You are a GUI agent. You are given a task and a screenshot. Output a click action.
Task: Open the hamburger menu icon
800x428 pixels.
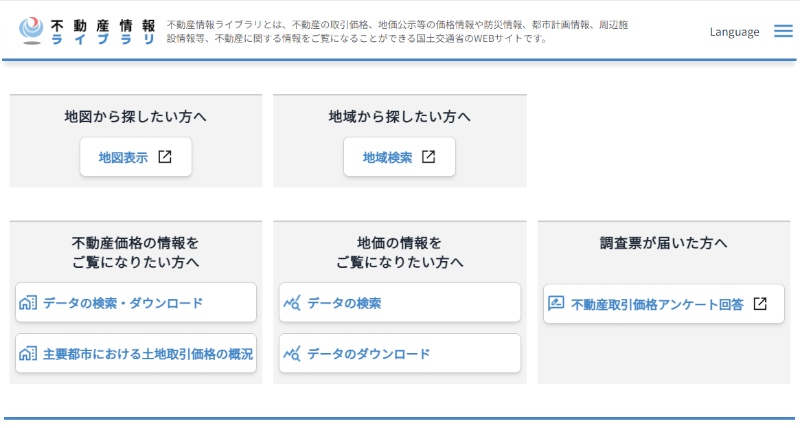pyautogui.click(x=783, y=31)
